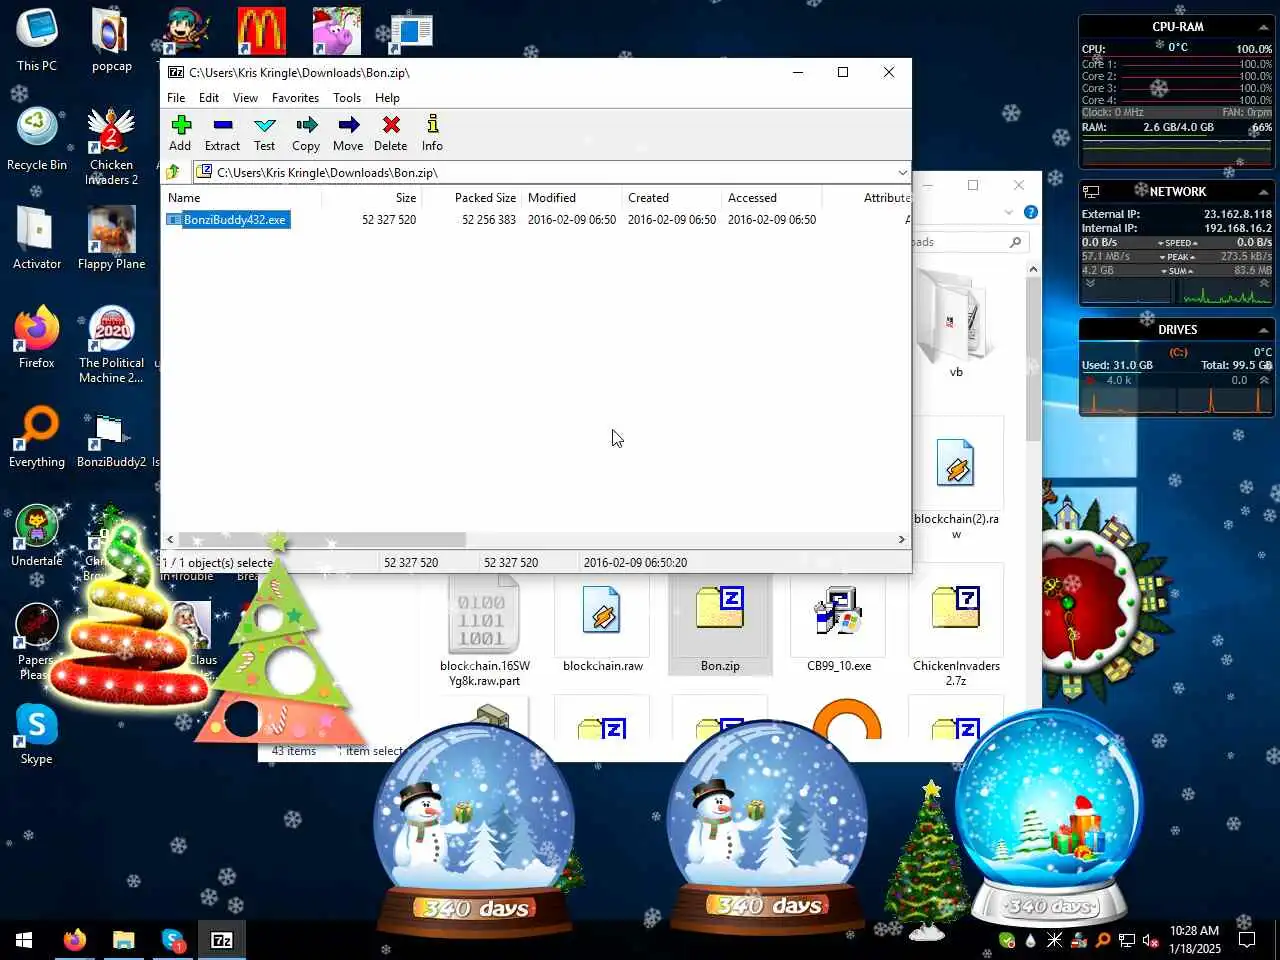Select the McDonald's logo desktop shortcut

(262, 31)
